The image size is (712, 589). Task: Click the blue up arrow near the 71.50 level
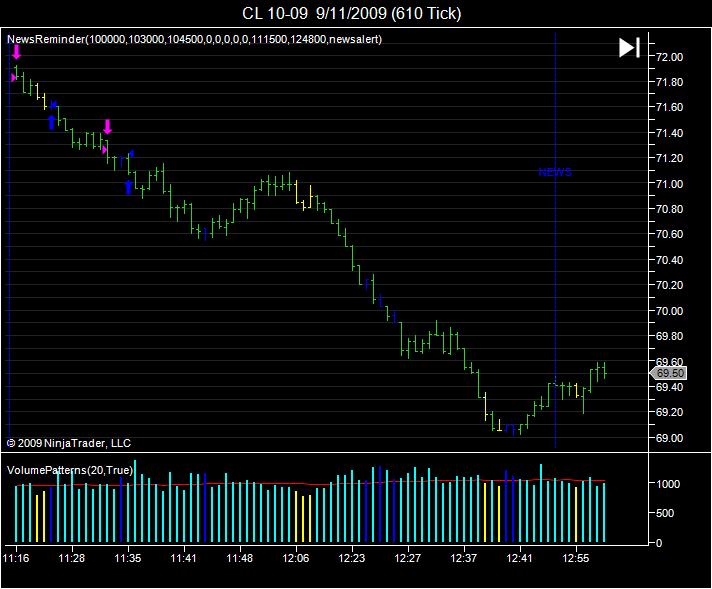[52, 123]
